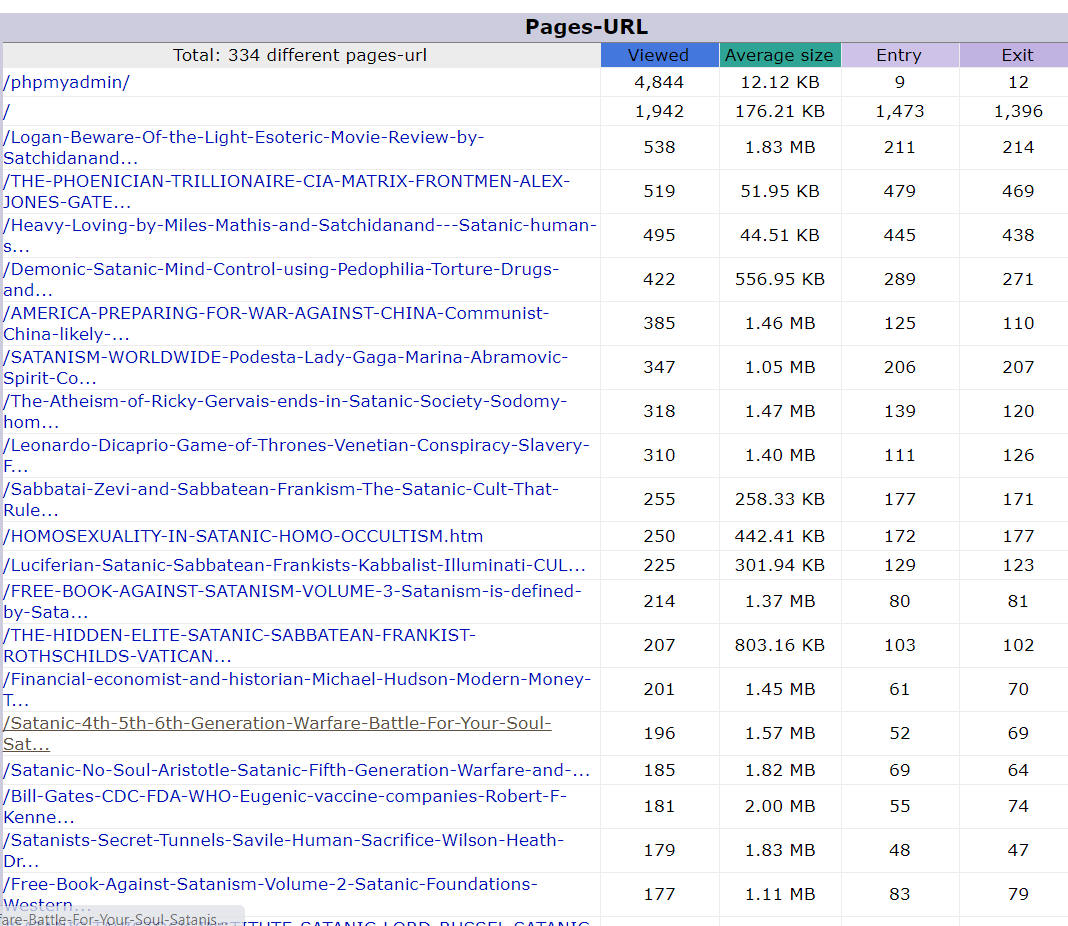Screen dimensions: 1068x926
Task: Click the "Total: 334 different pages-url" header
Action: (300, 55)
